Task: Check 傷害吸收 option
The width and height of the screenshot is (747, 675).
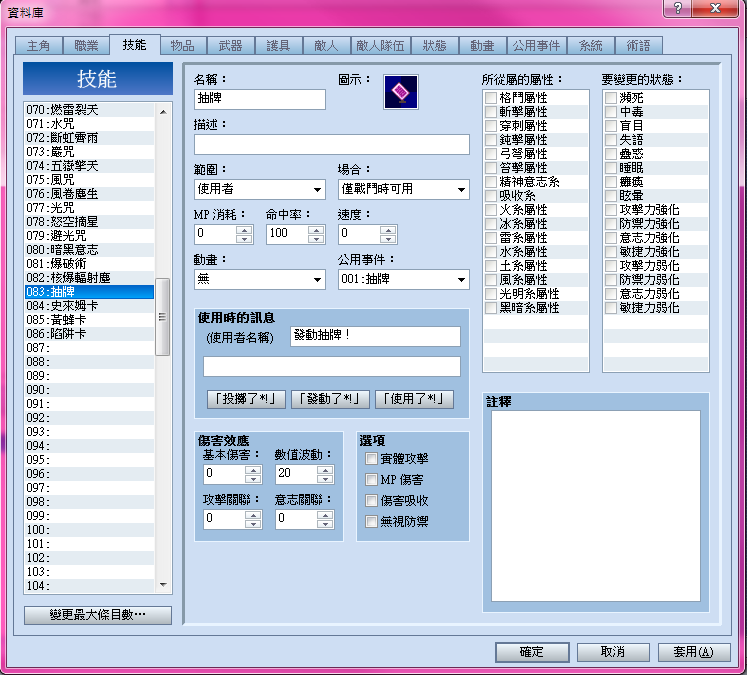Action: 371,501
